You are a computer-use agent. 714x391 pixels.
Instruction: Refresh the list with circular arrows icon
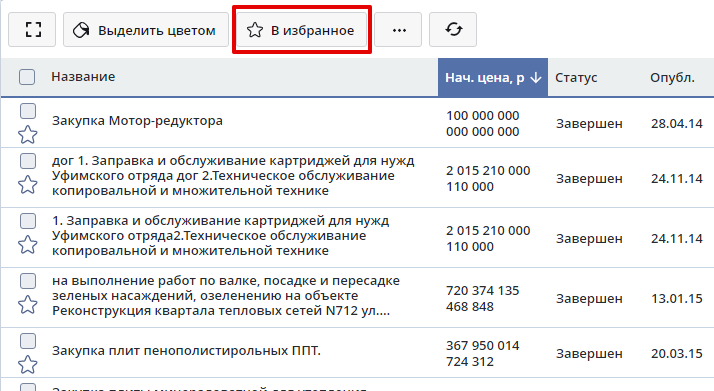pyautogui.click(x=453, y=30)
